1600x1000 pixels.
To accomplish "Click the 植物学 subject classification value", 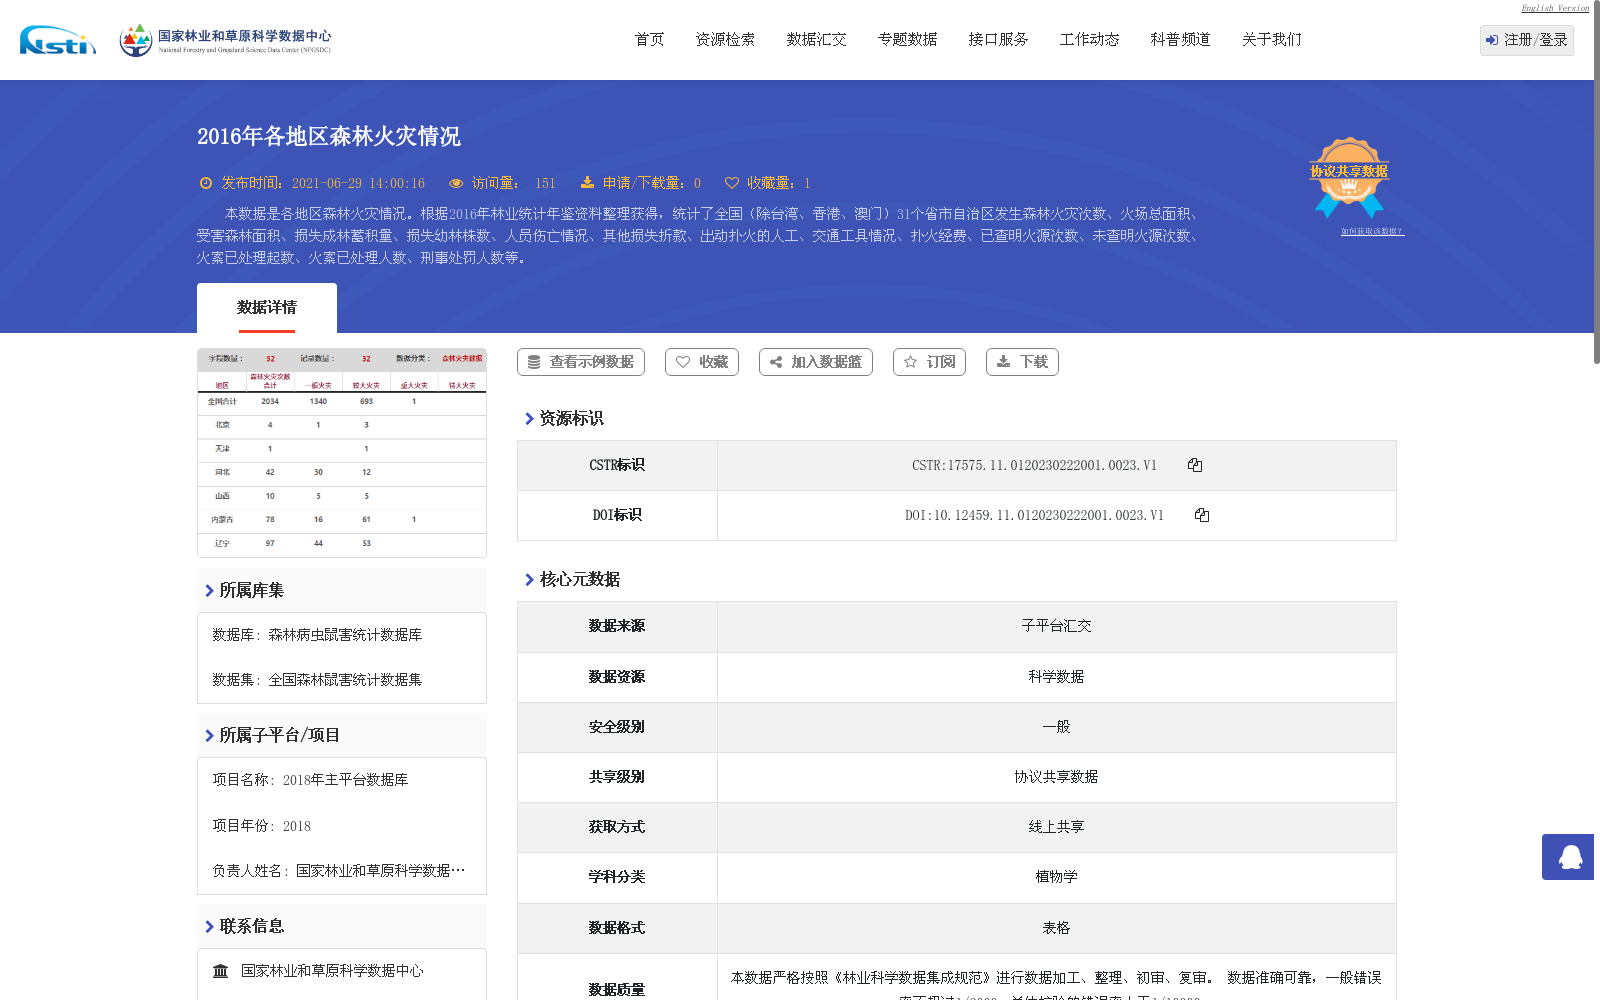I will (x=1056, y=877).
